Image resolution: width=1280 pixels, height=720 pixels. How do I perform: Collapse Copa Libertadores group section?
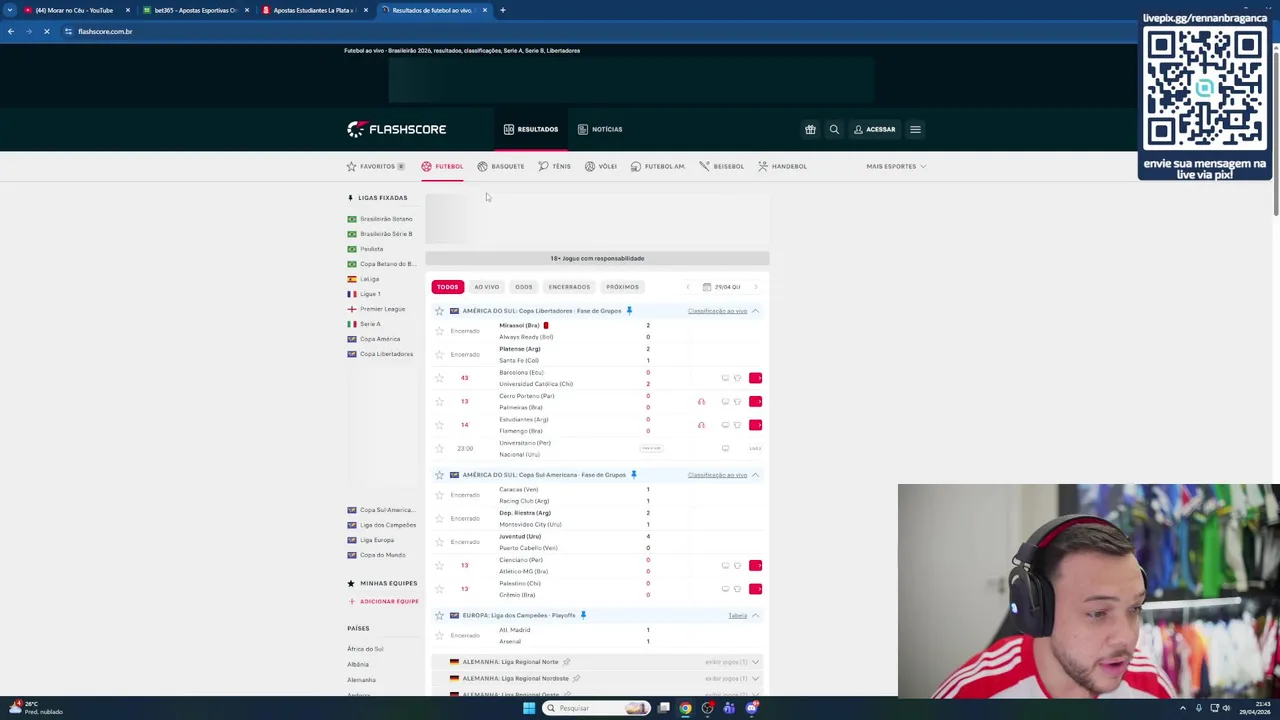(755, 311)
